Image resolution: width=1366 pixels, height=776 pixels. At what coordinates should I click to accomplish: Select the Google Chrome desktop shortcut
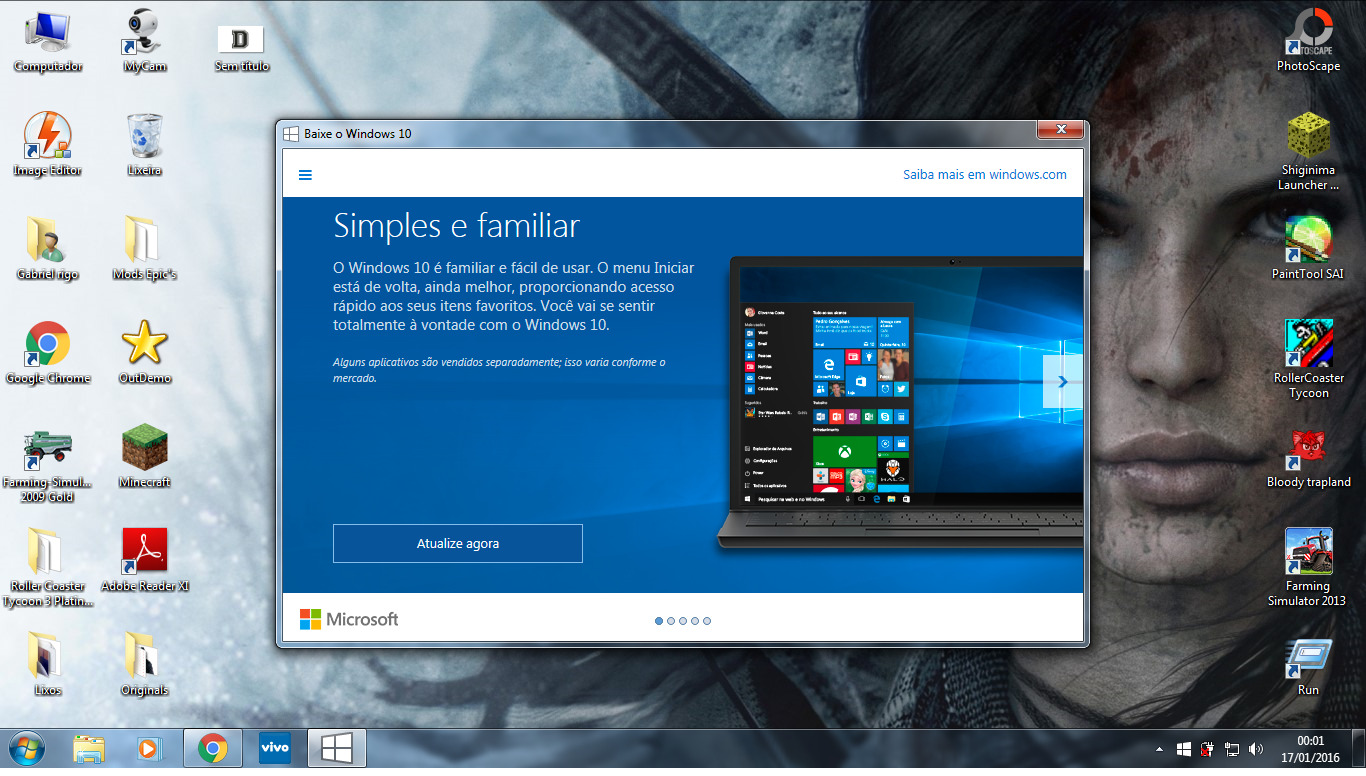(x=48, y=353)
